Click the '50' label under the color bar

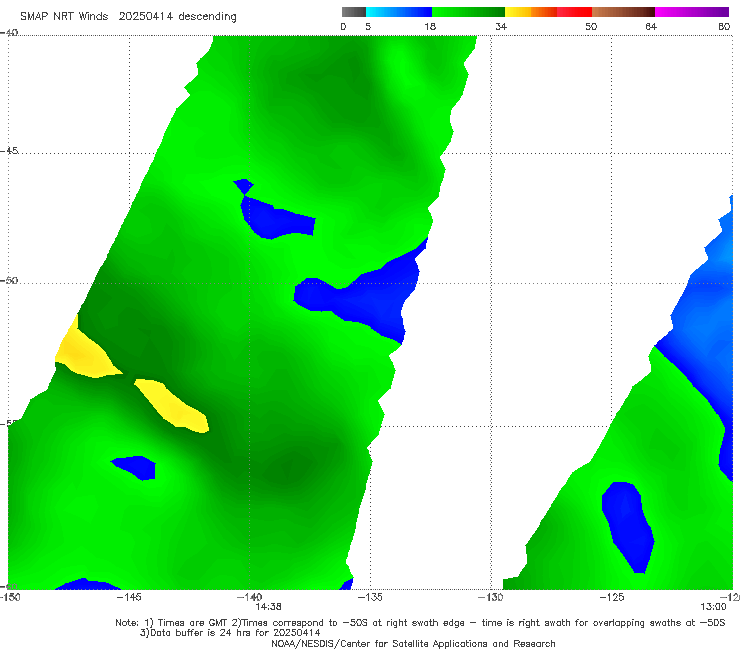tap(591, 26)
